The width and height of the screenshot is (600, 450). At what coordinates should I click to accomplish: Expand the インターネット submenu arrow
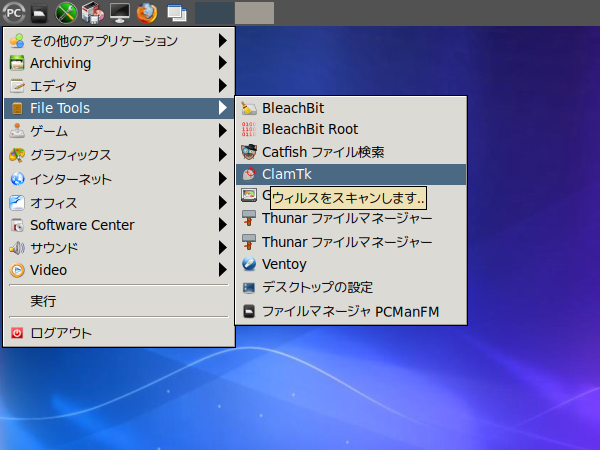pyautogui.click(x=223, y=179)
